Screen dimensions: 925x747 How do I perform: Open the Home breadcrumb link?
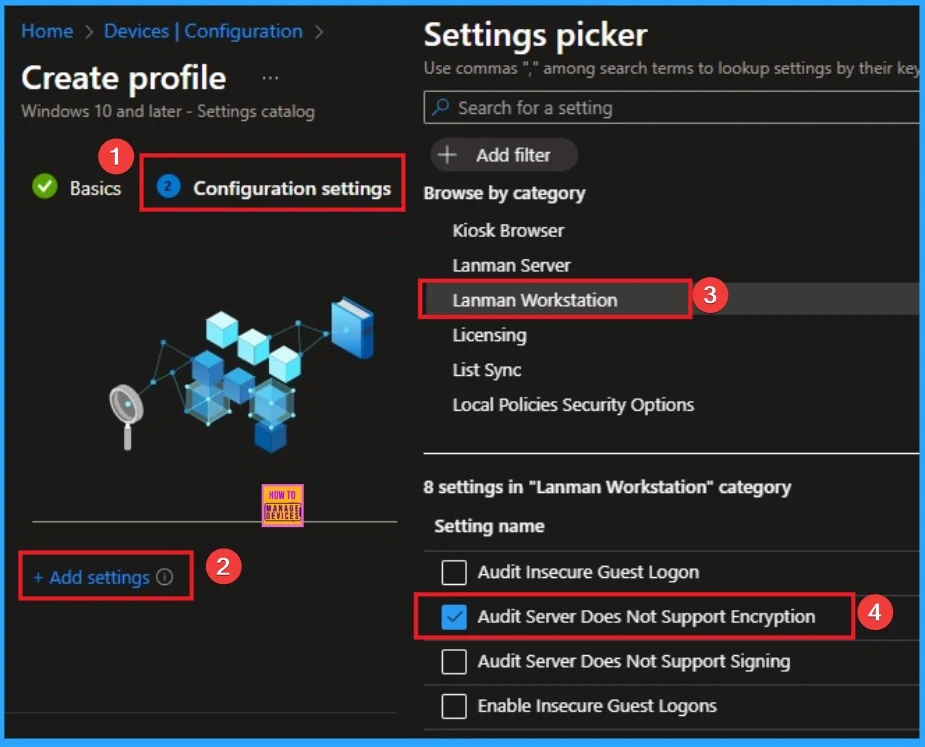click(47, 31)
